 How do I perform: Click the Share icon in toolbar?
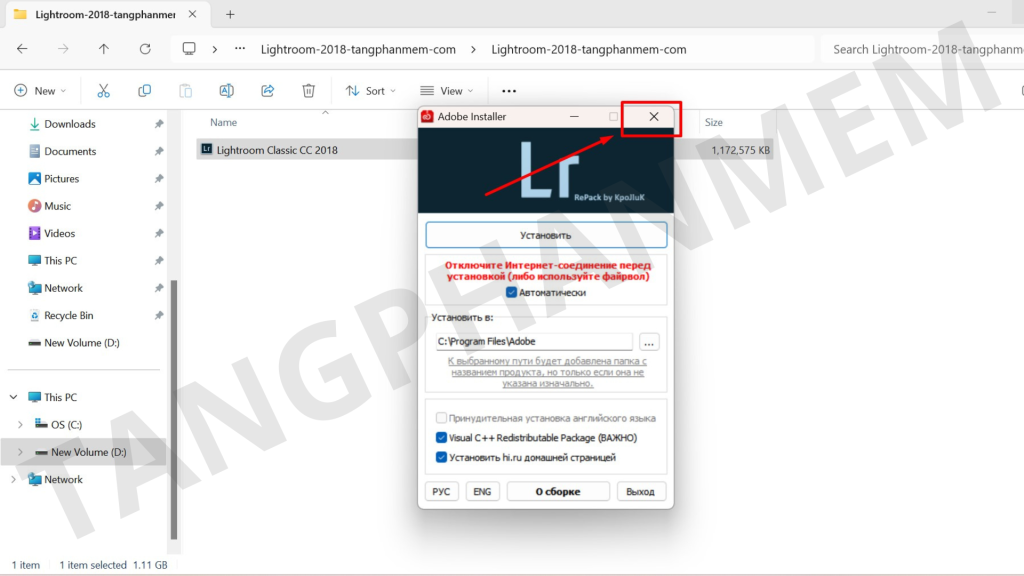[267, 91]
